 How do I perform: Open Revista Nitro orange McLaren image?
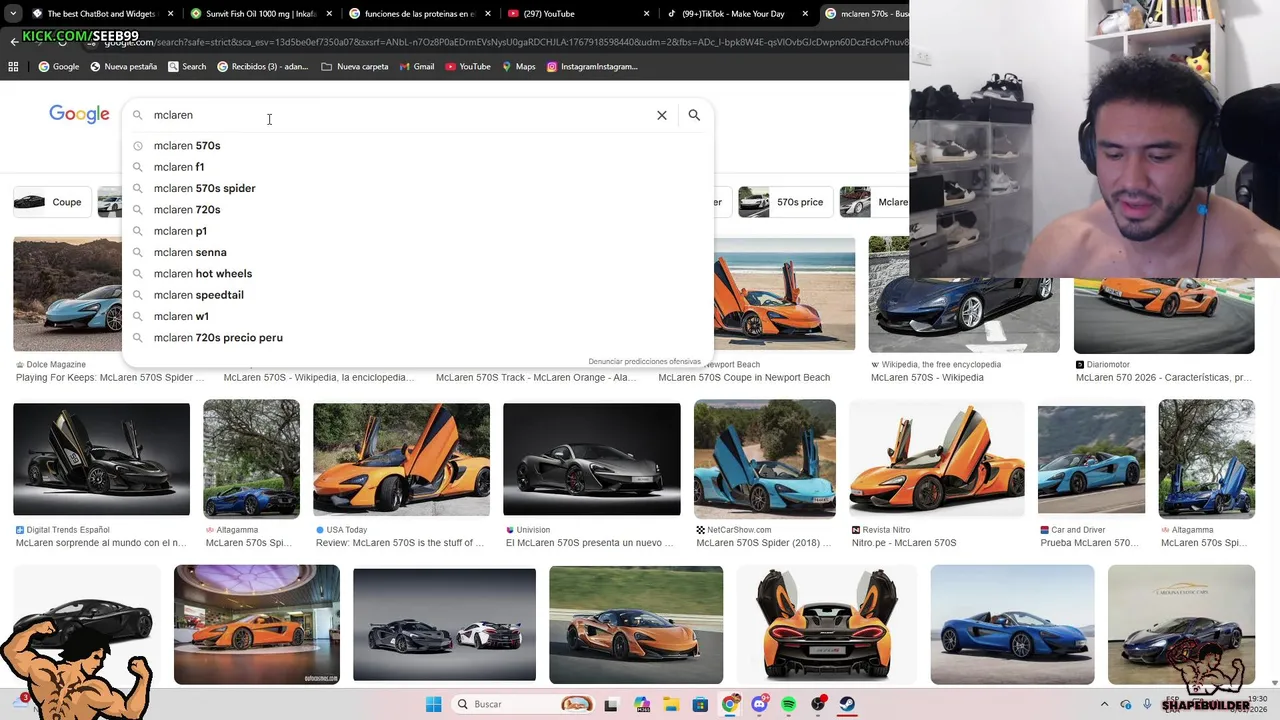pos(937,459)
